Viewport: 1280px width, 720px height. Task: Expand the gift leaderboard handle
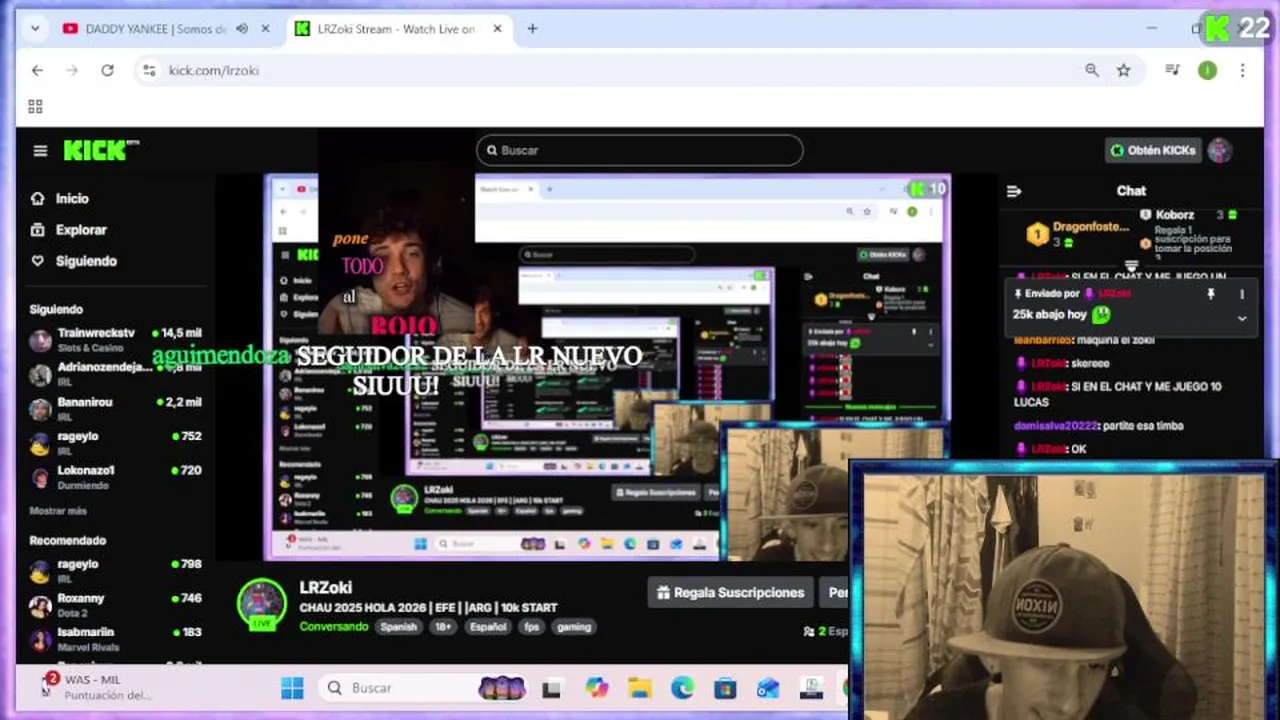[1131, 266]
